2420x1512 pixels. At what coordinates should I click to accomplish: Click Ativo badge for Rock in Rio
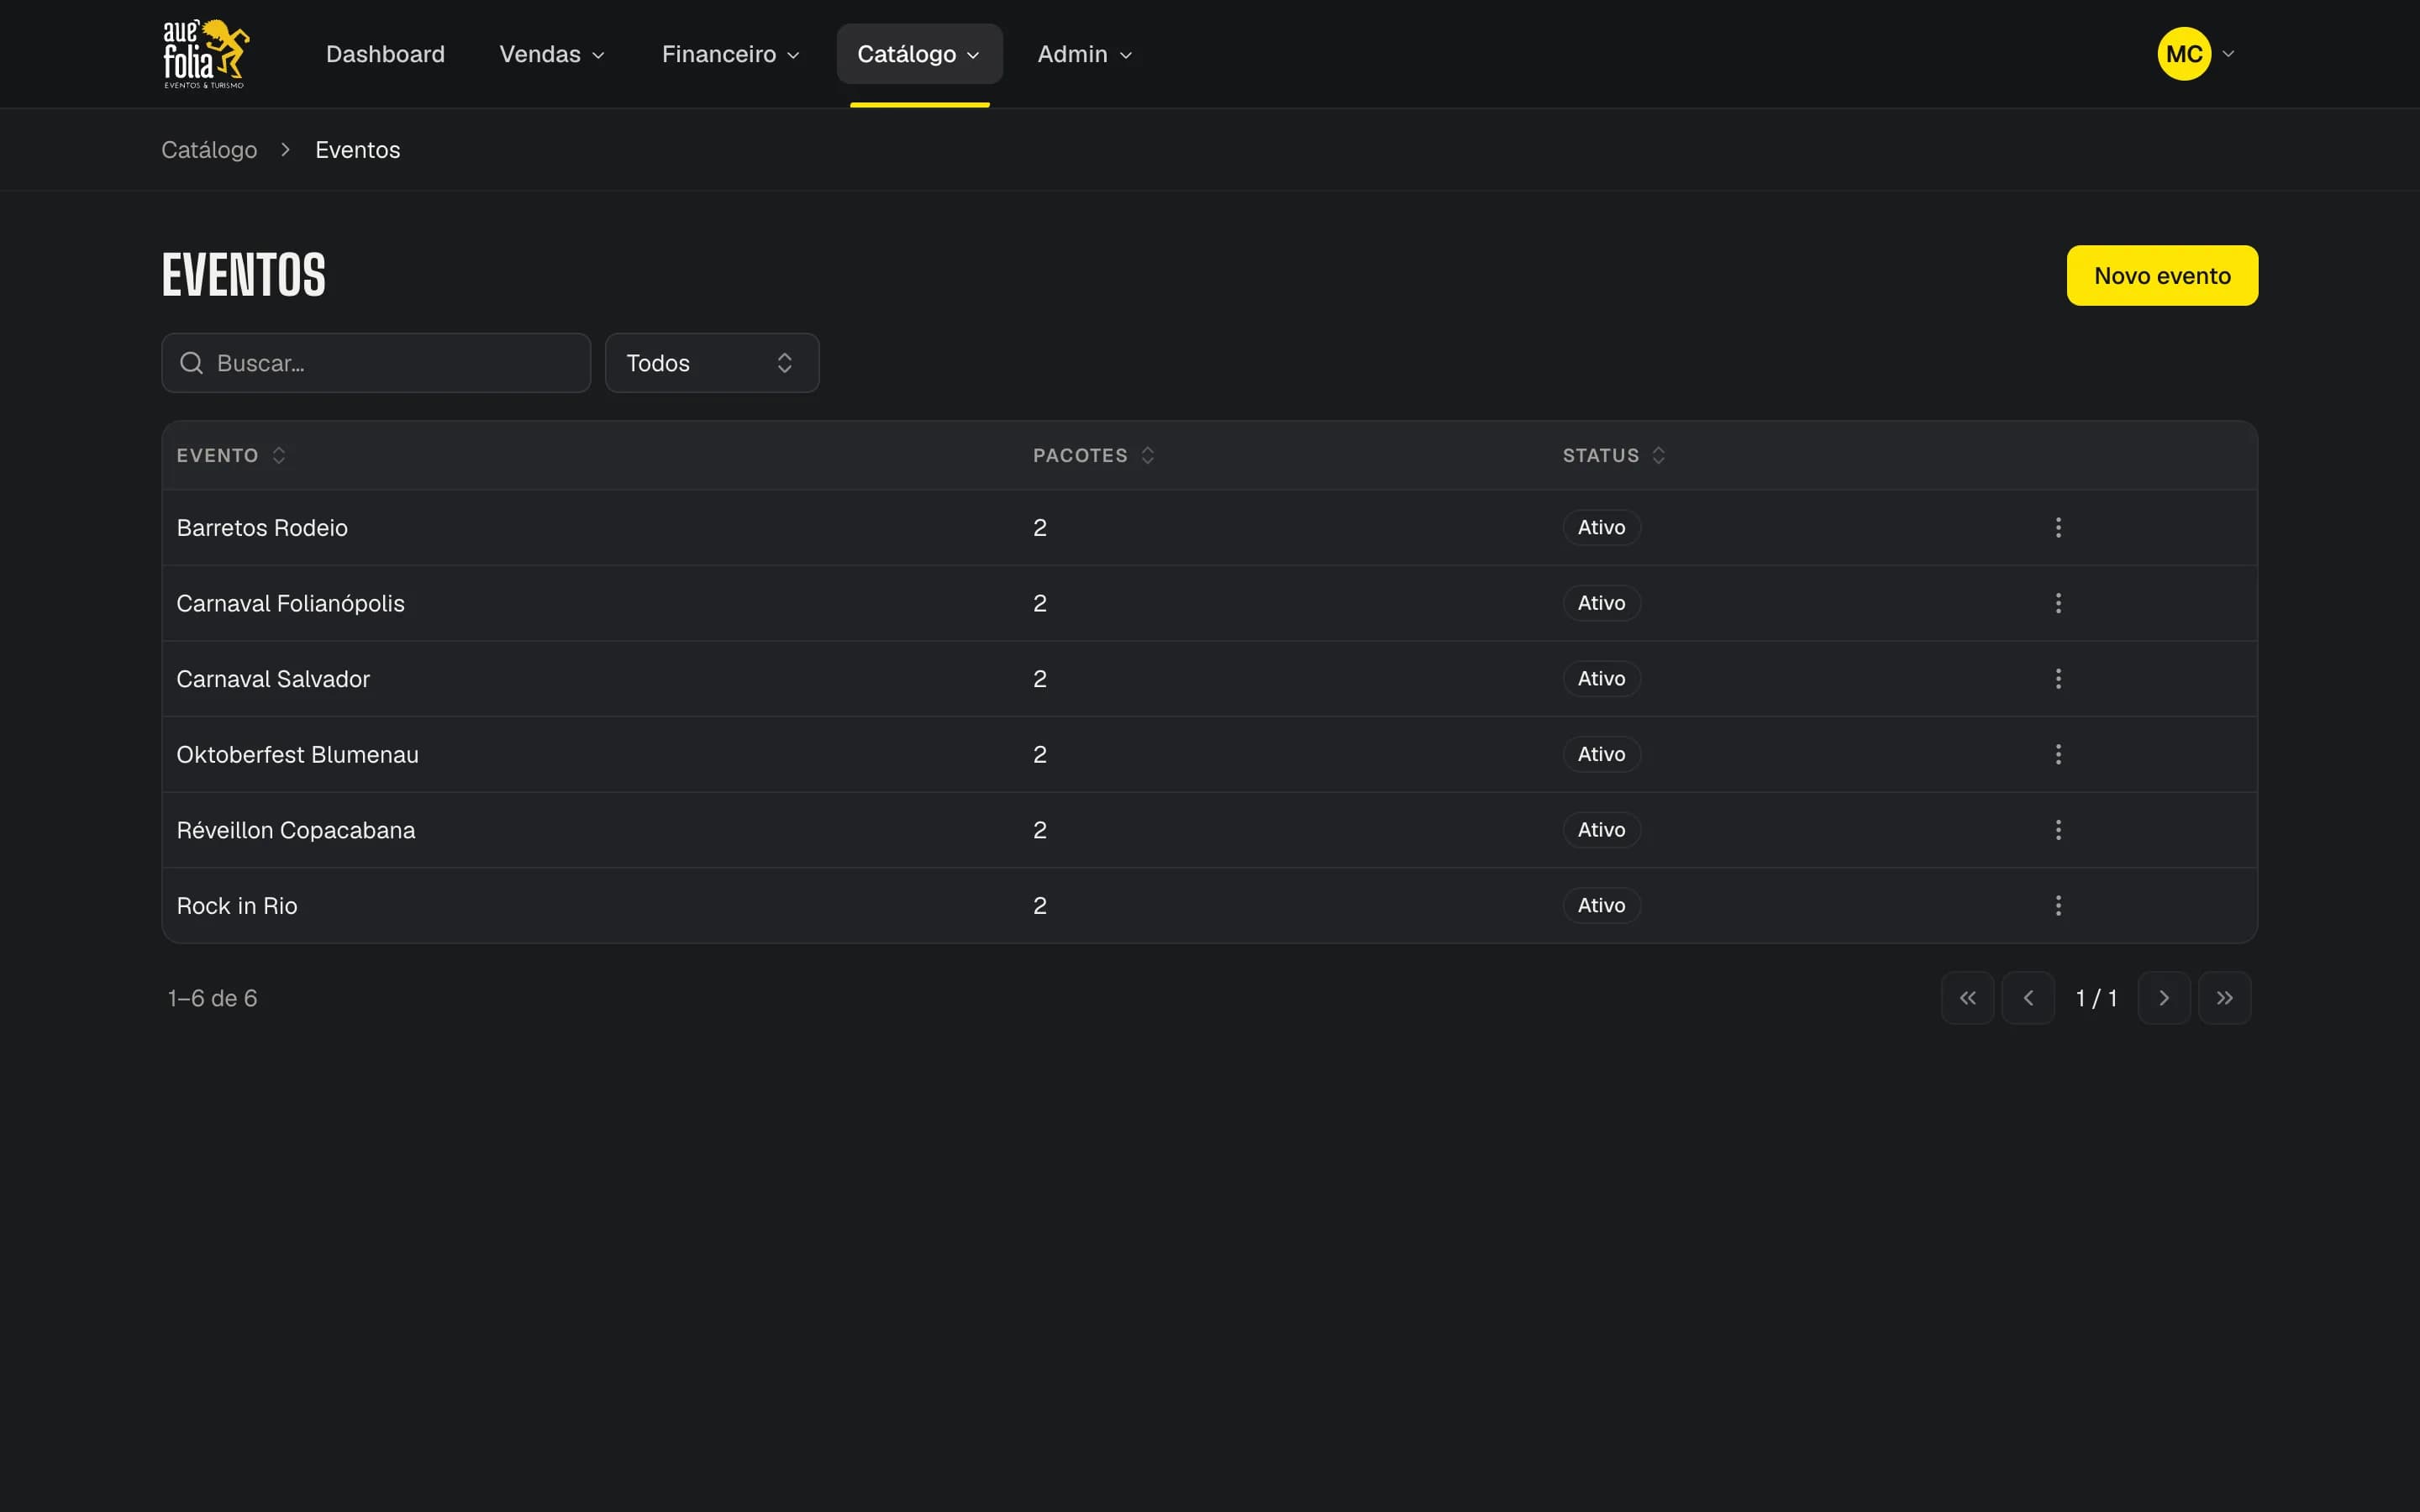pos(1601,906)
